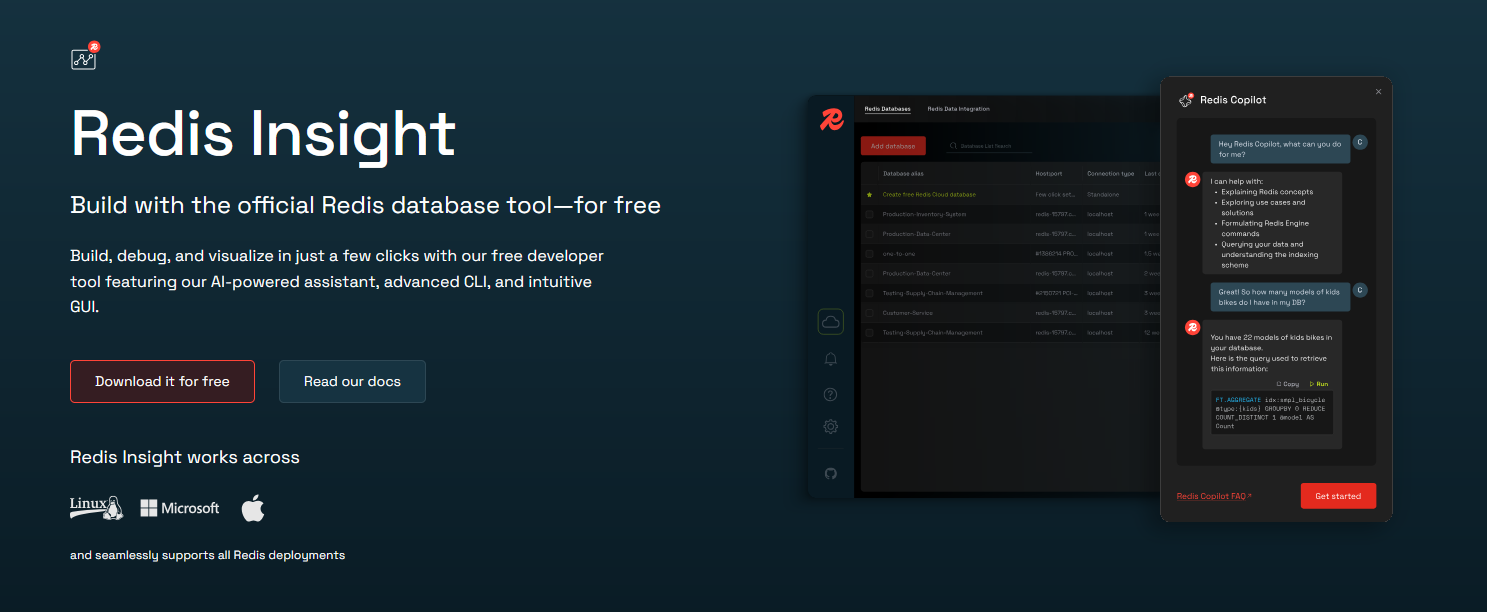This screenshot has width=1487, height=612.
Task: Click the Read our docs button
Action: (x=352, y=381)
